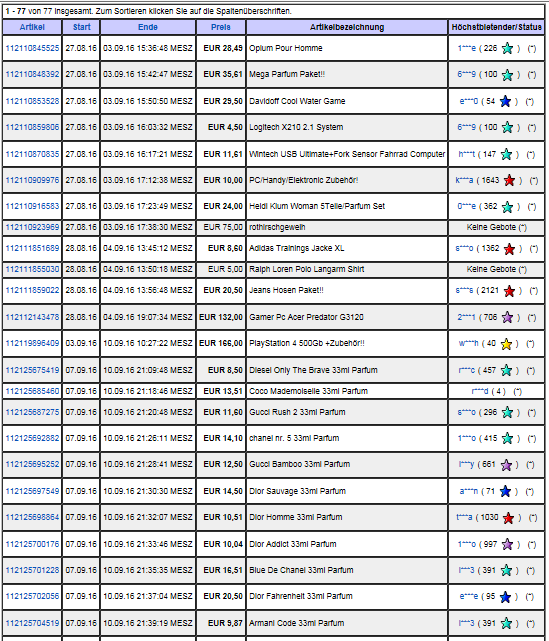This screenshot has width=549, height=641.
Task: Click purple star in Gamer Pc Acer Predator row
Action: click(x=507, y=317)
